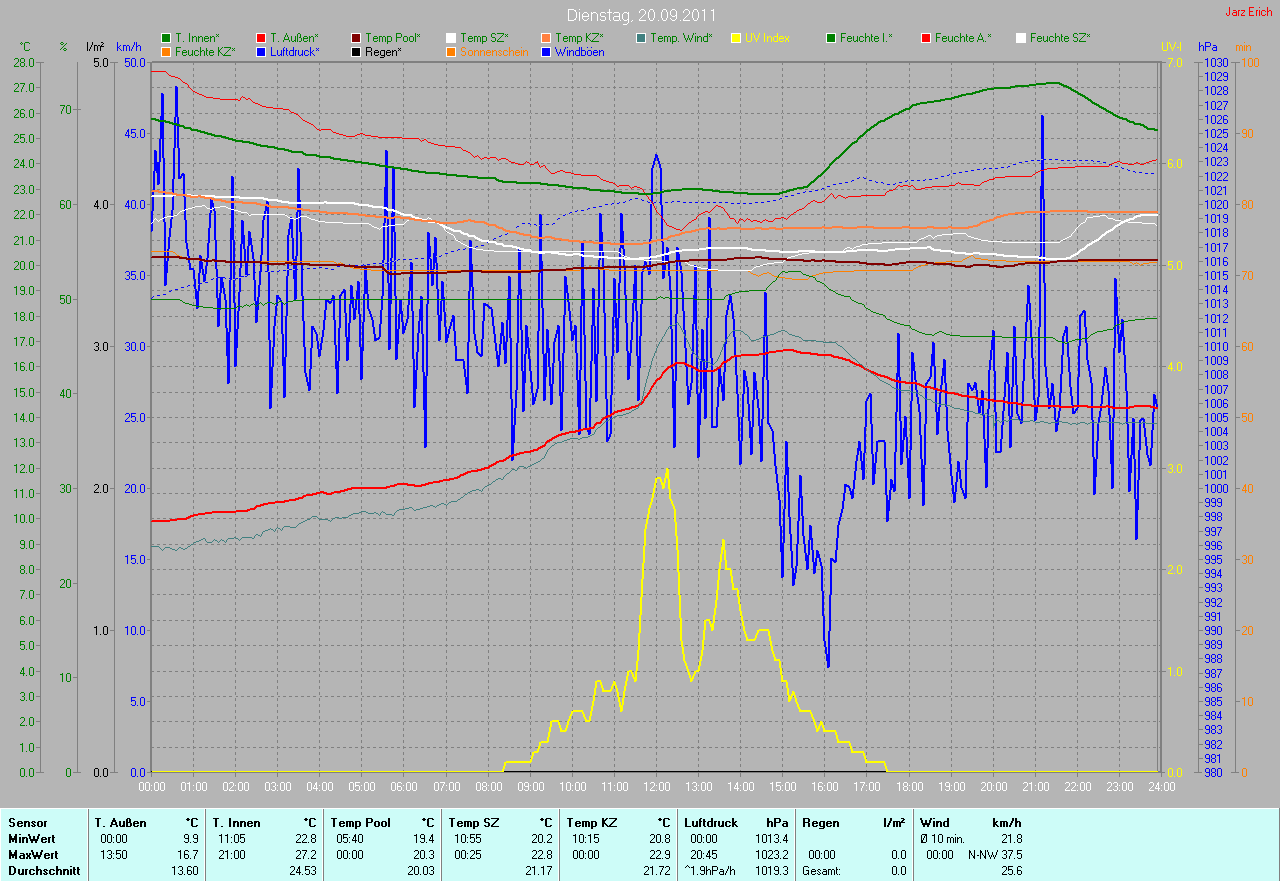Select the Feuchte A. legend label

click(962, 38)
